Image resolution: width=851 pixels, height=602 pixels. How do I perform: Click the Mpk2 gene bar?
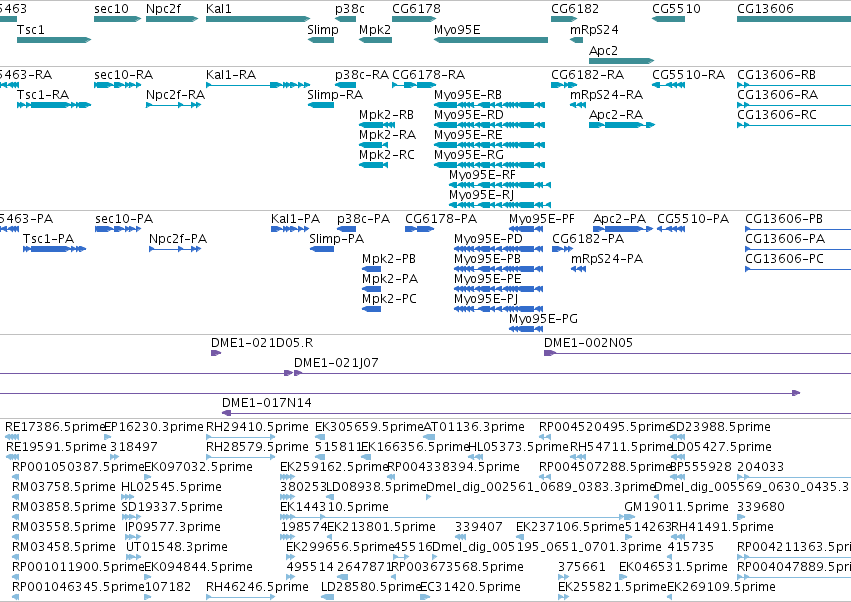[x=375, y=40]
